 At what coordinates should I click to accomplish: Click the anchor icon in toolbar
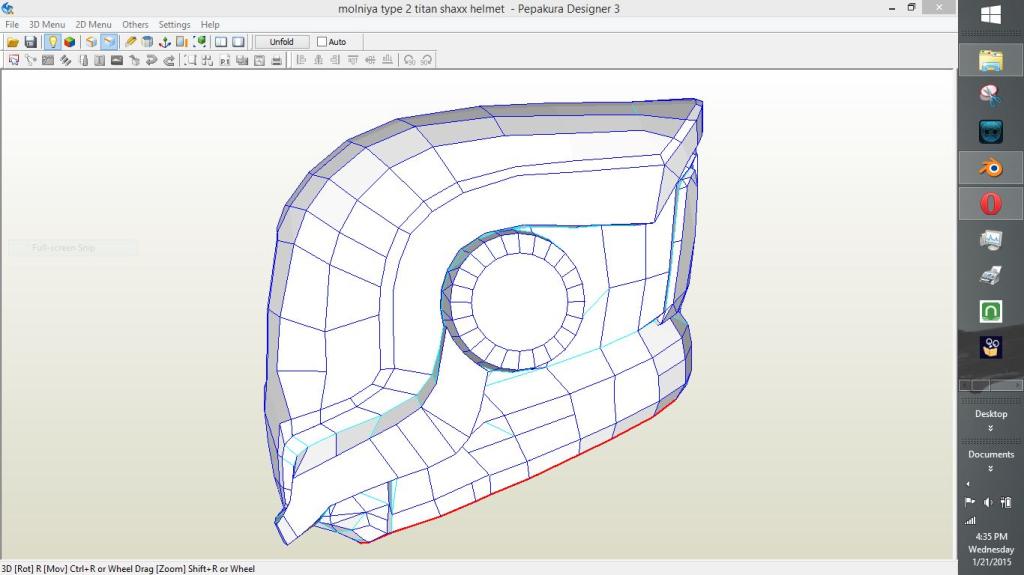click(x=165, y=42)
